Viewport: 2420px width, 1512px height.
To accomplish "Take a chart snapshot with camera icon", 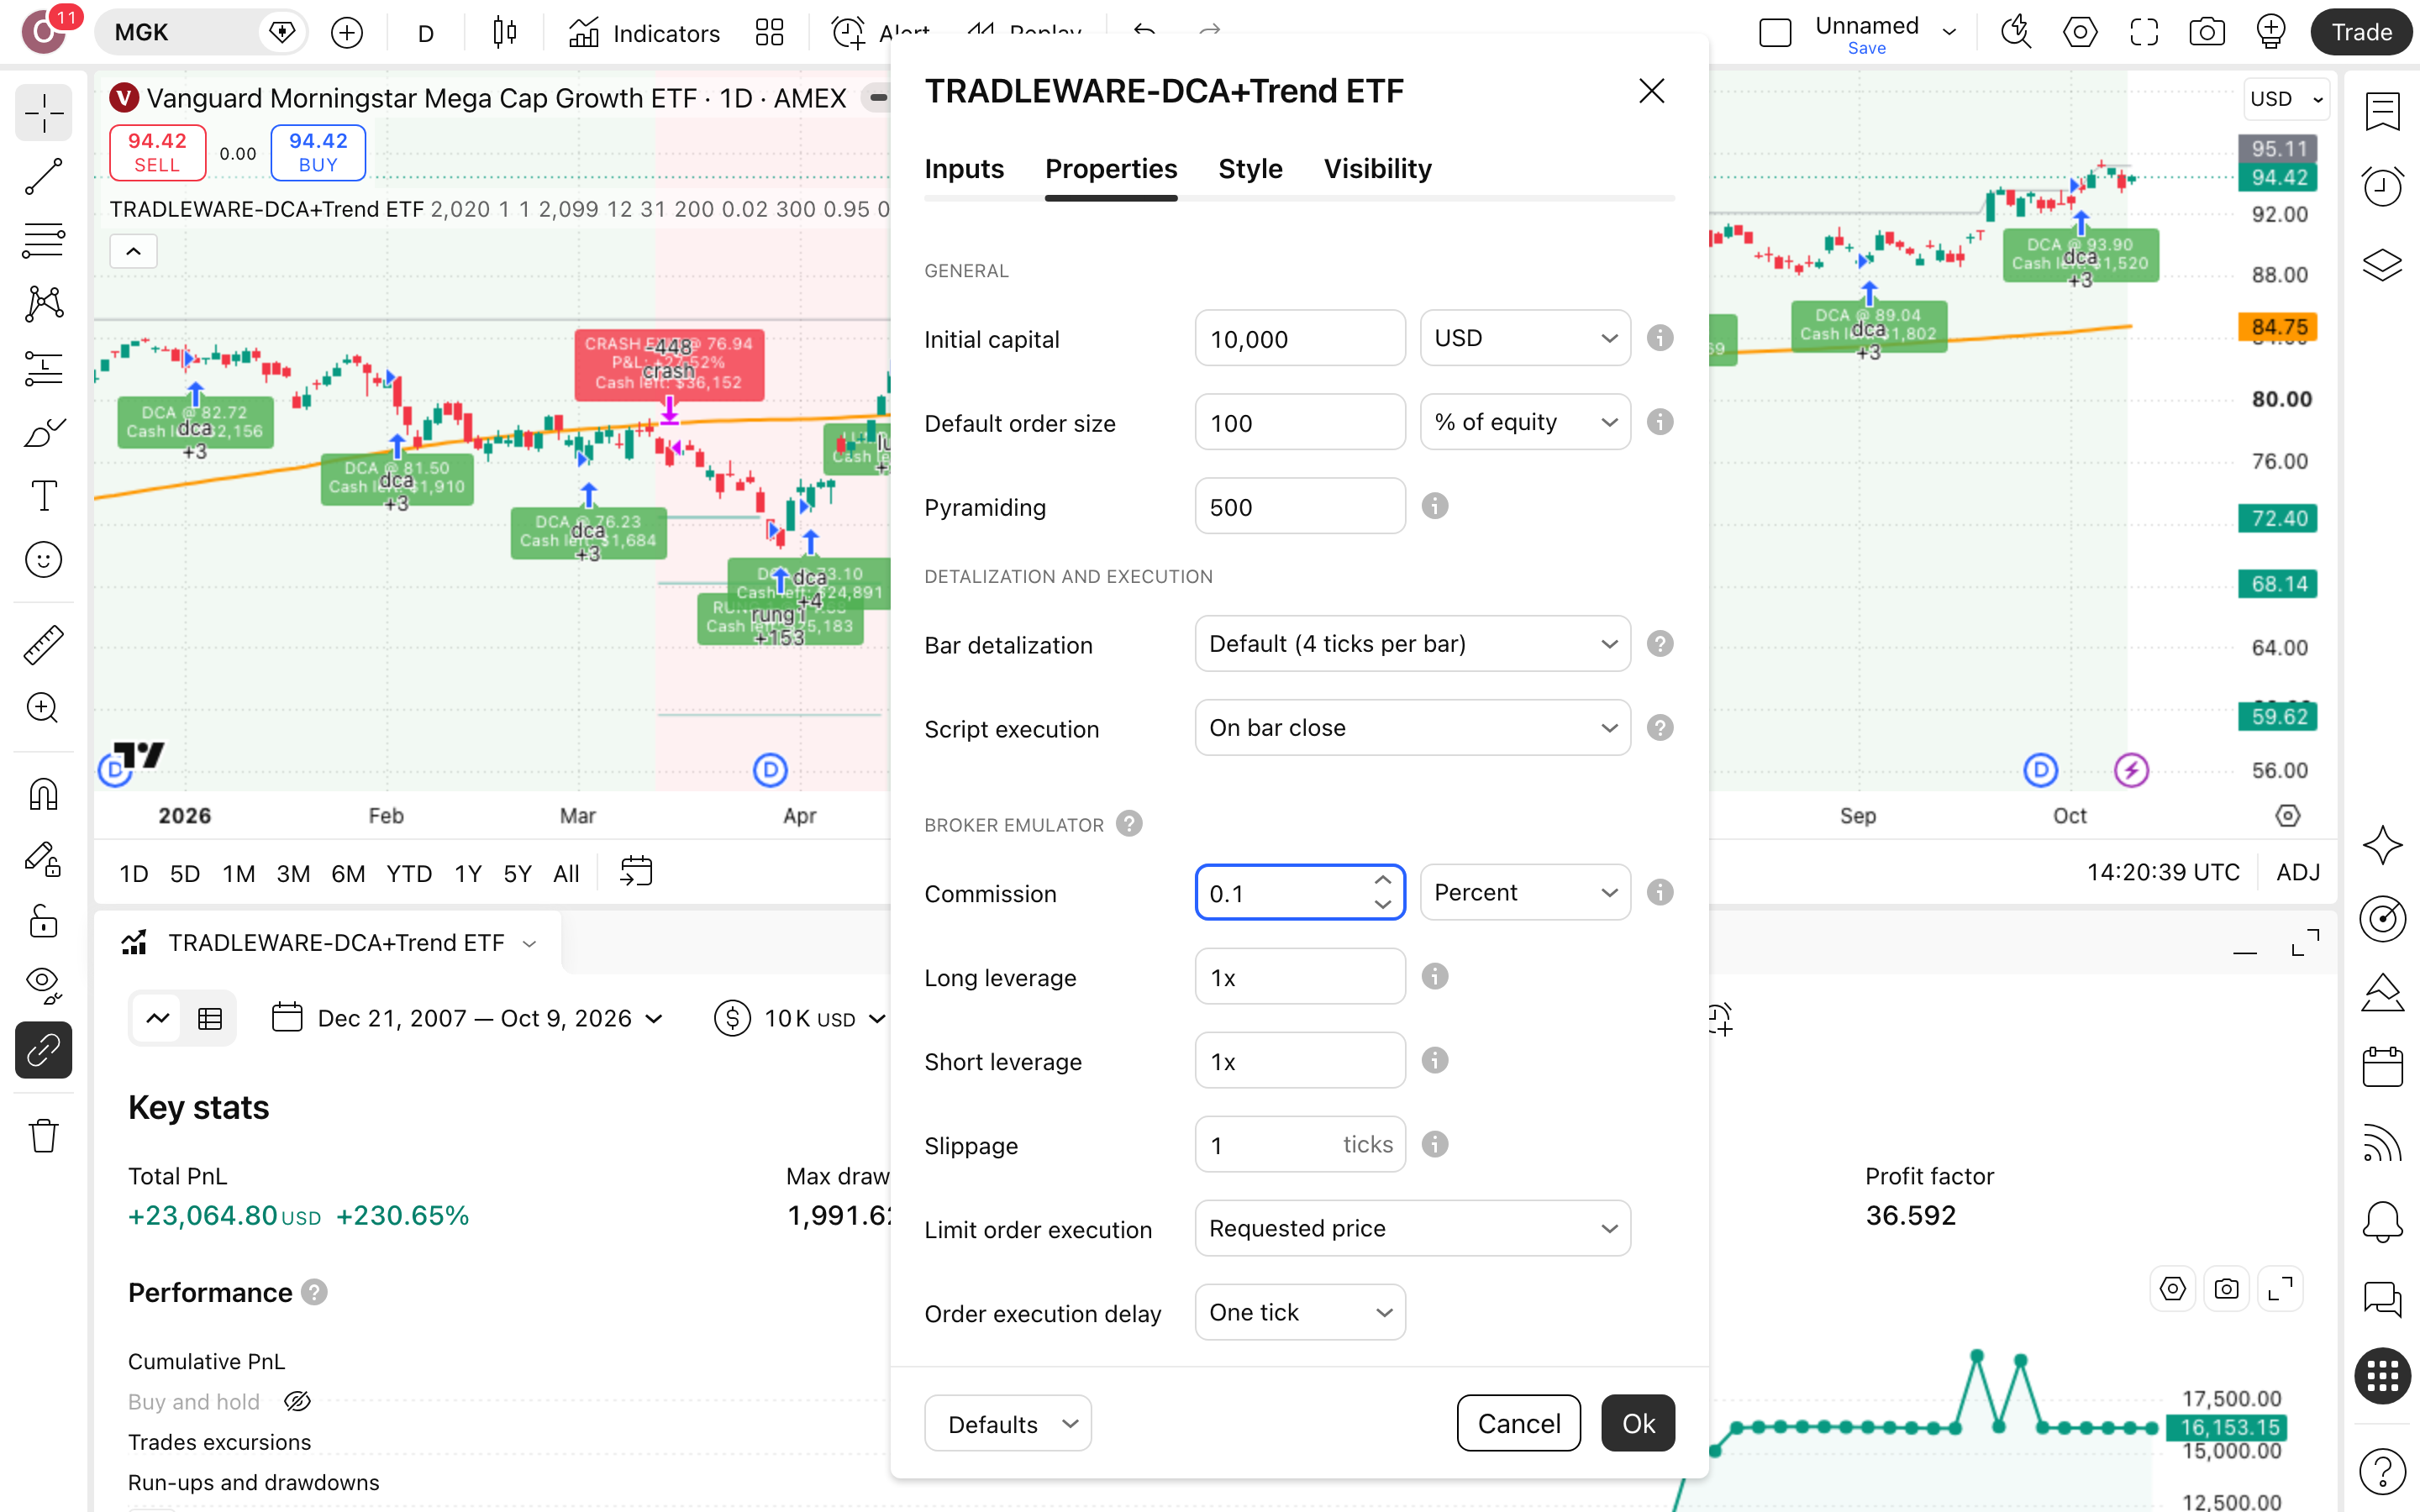I will pos(2206,32).
